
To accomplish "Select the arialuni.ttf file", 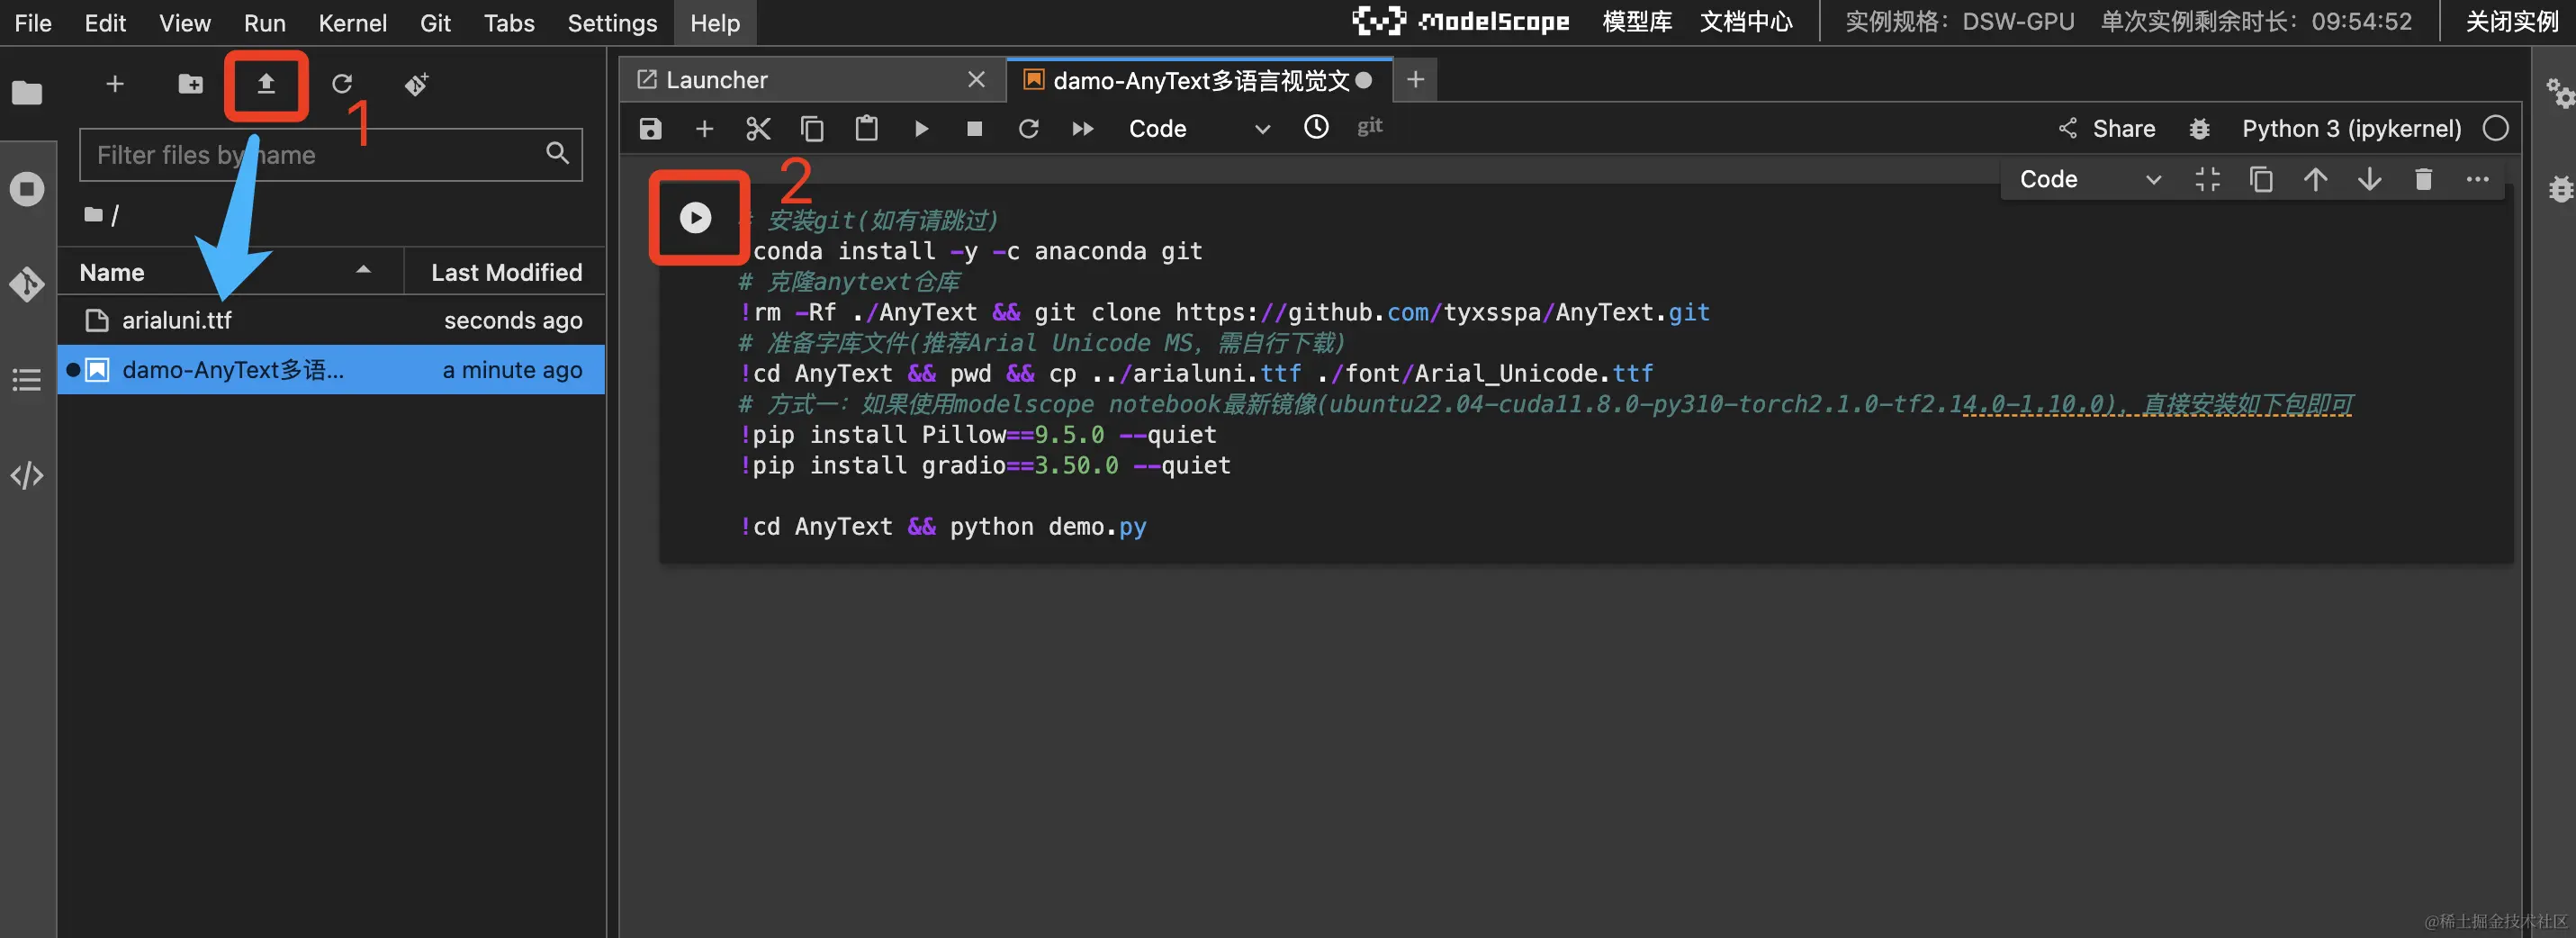I will click(x=331, y=320).
